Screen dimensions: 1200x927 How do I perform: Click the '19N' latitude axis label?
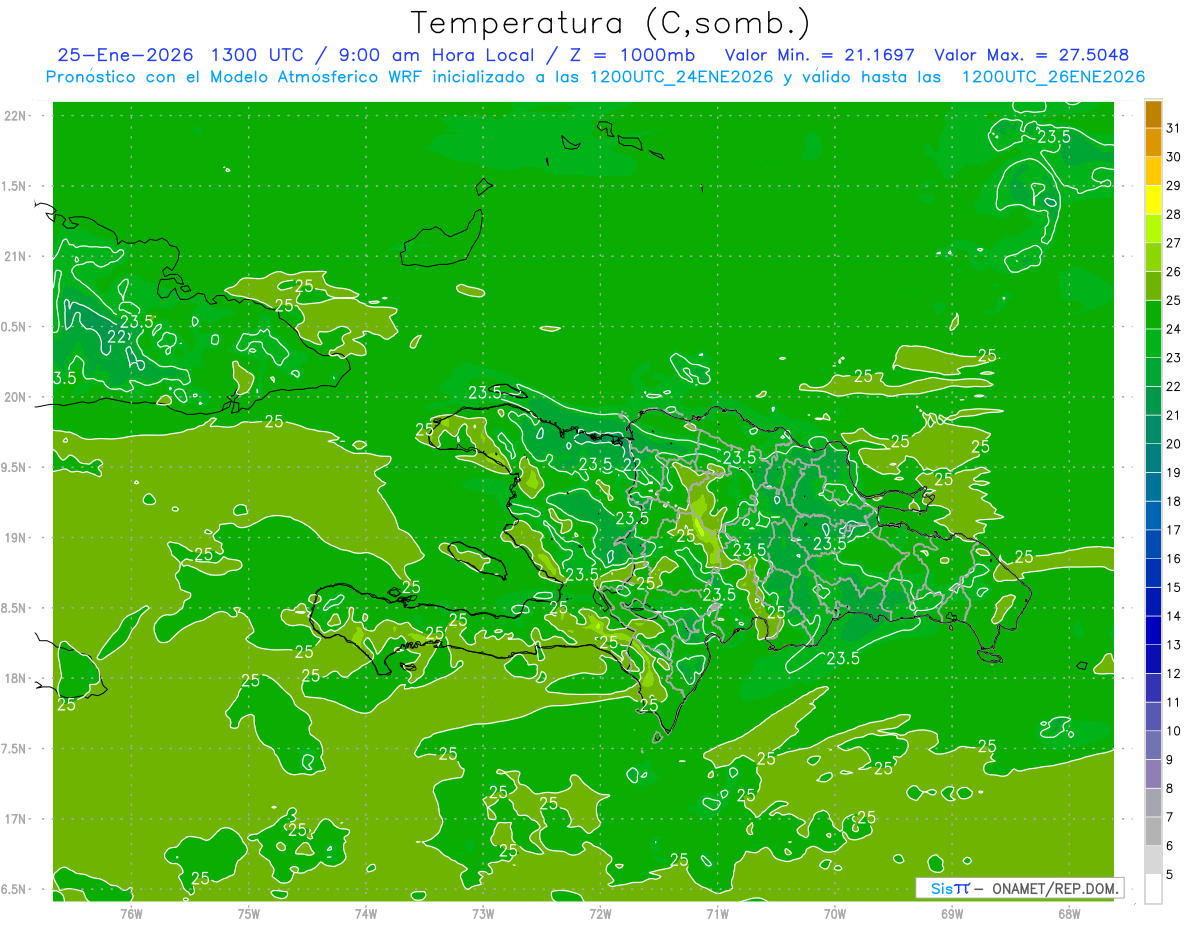16,538
